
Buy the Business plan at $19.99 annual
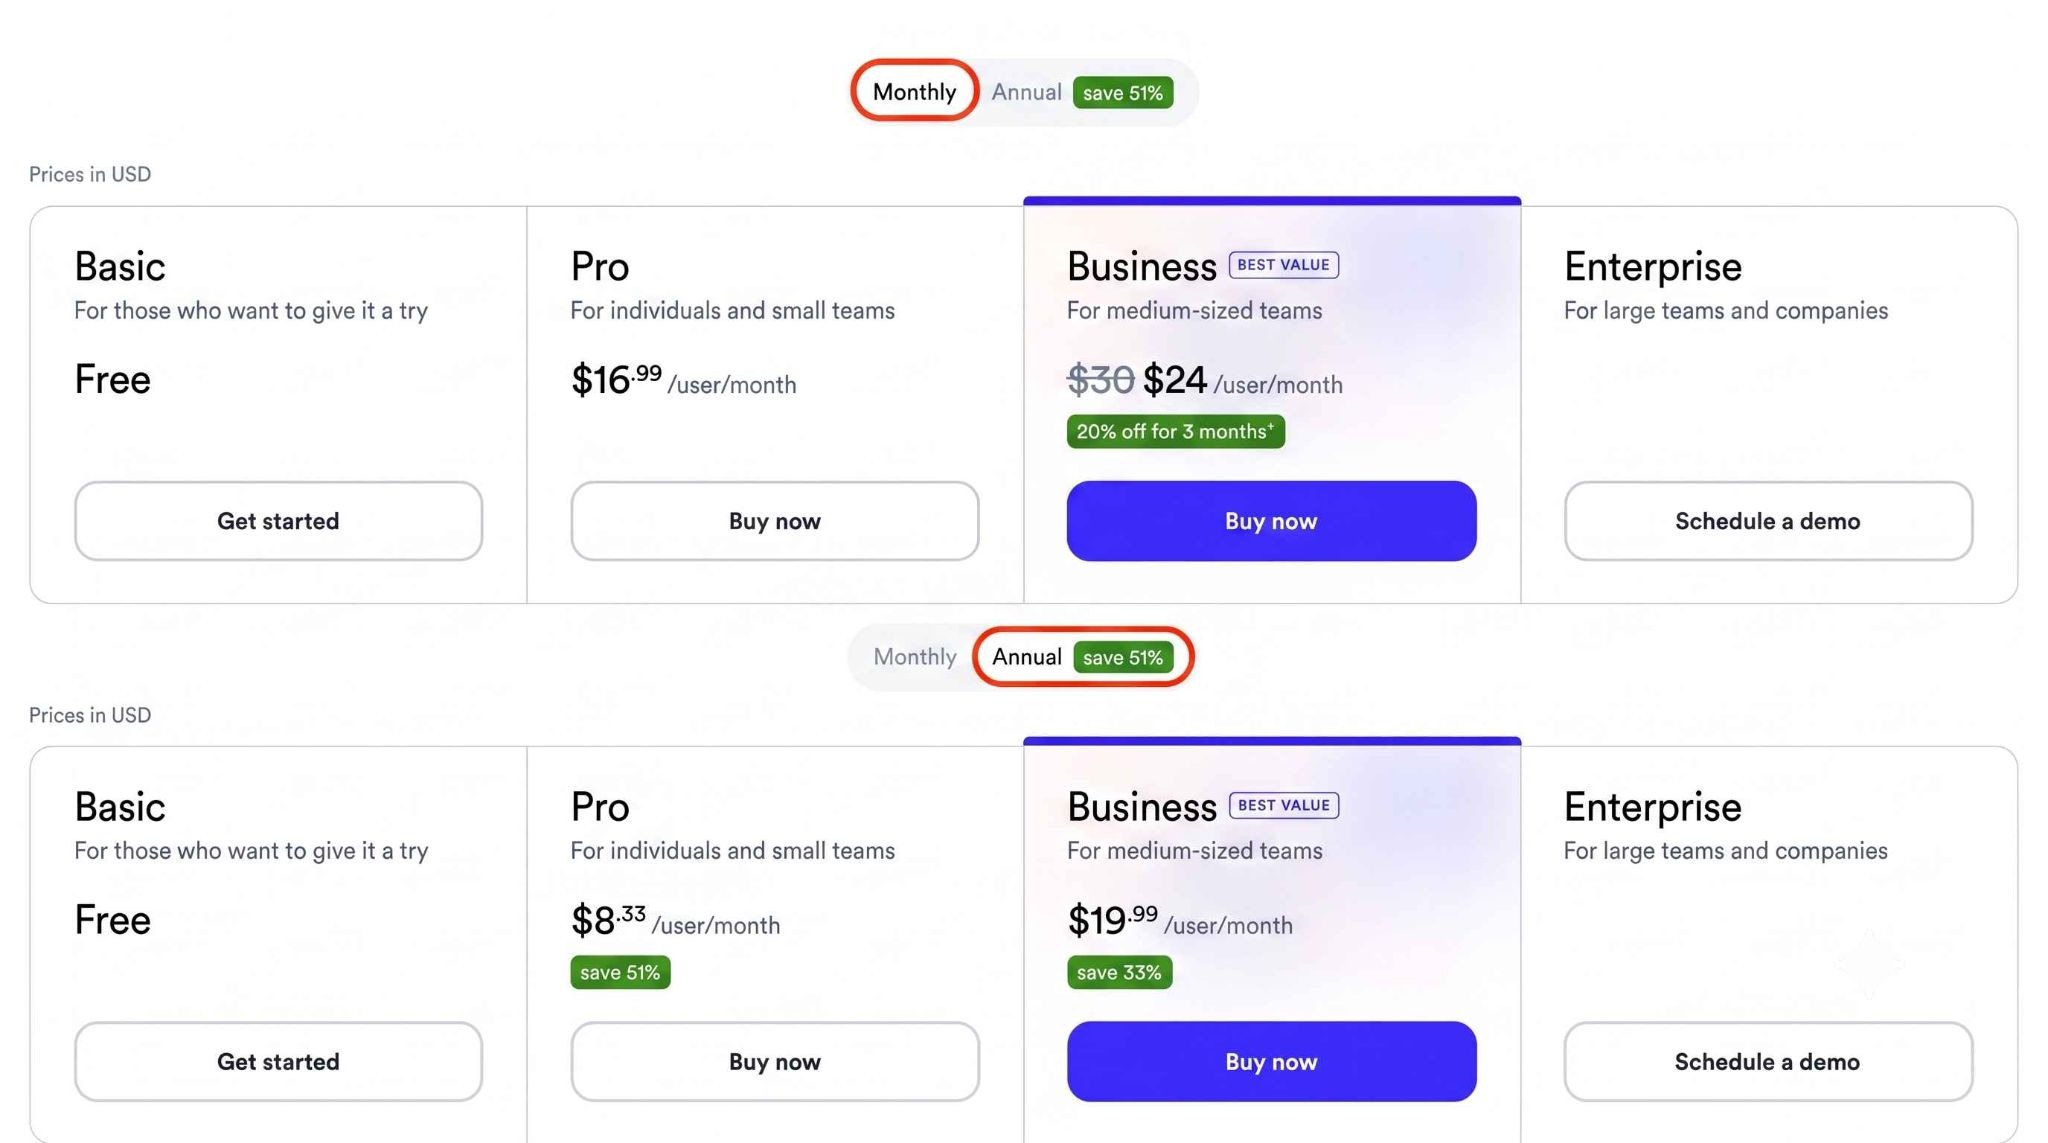1271,1061
